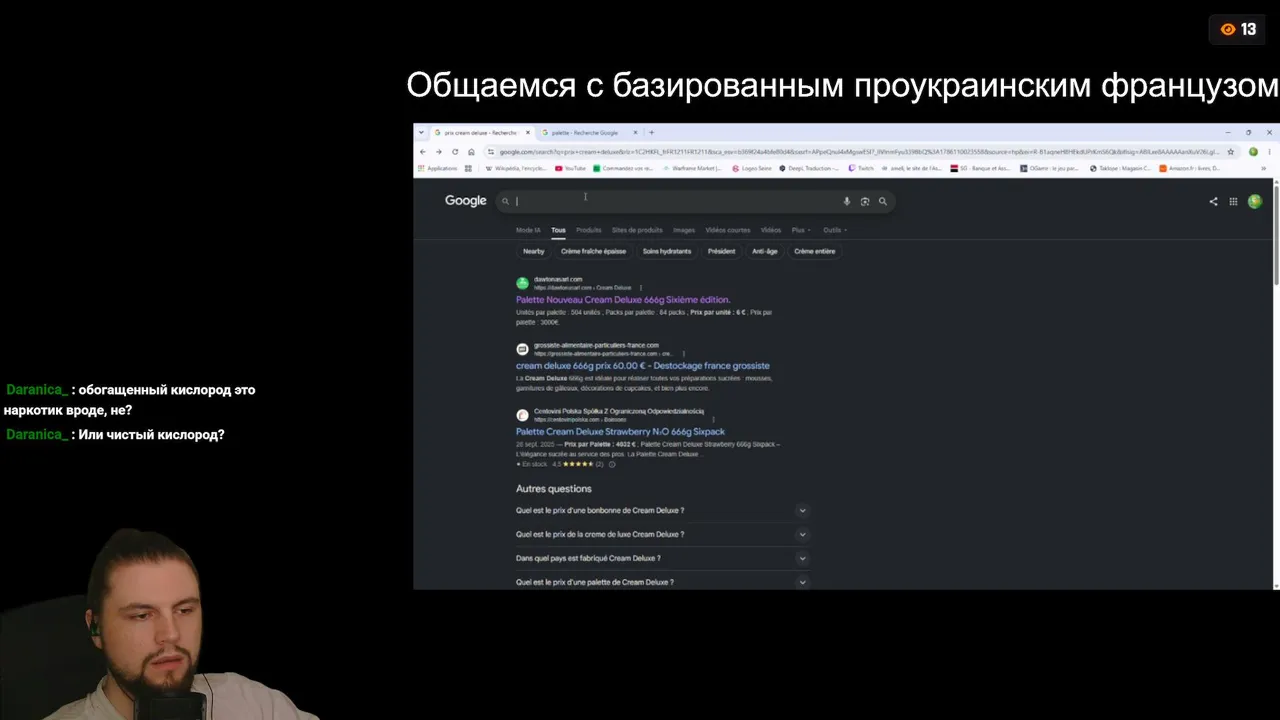Apply the 'Anti-âge' filter chip
This screenshot has height=720, width=1280.
click(765, 252)
